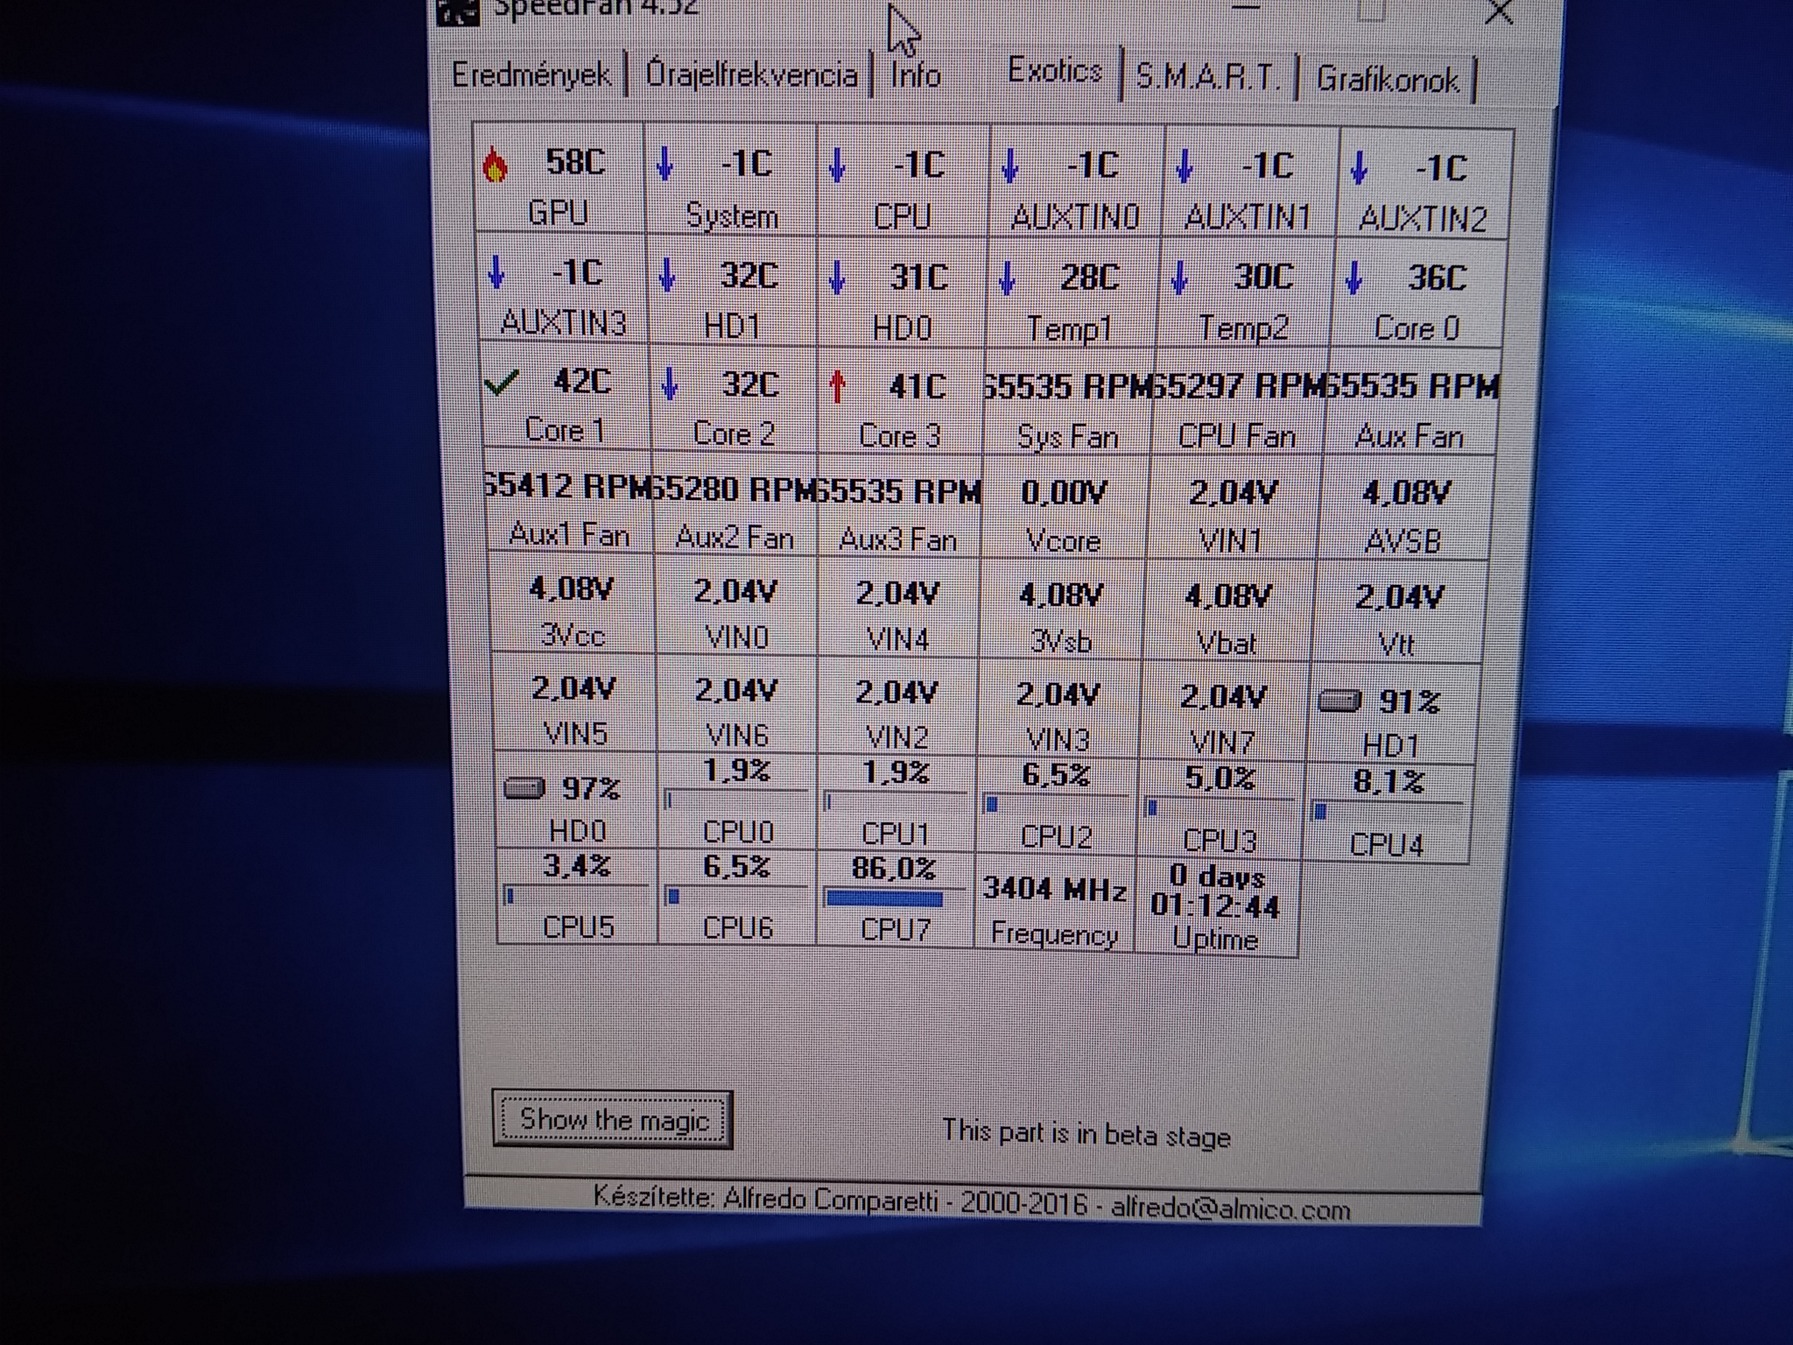The image size is (1793, 1345).
Task: Click the VIN6 voltage label
Action: pyautogui.click(x=737, y=736)
